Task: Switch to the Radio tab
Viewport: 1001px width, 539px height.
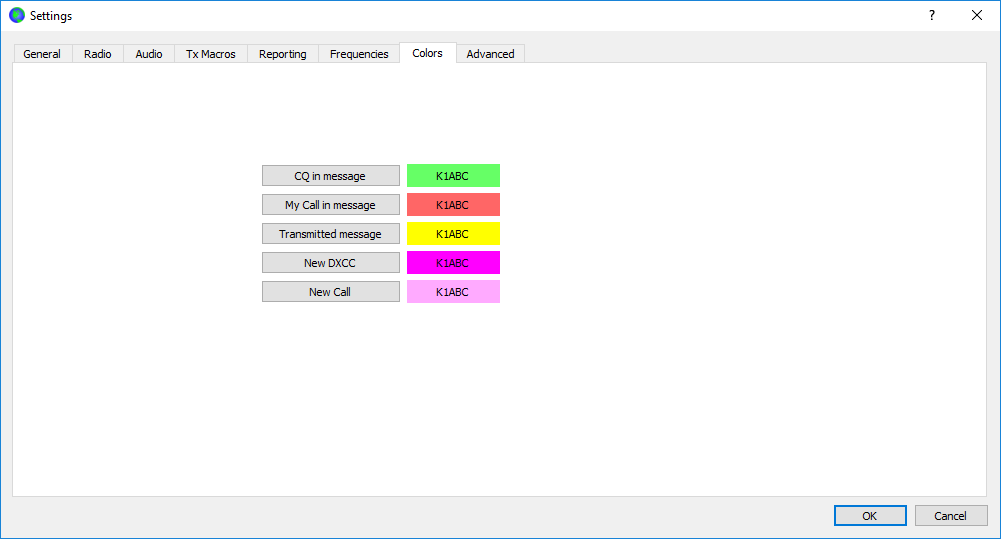Action: click(98, 54)
